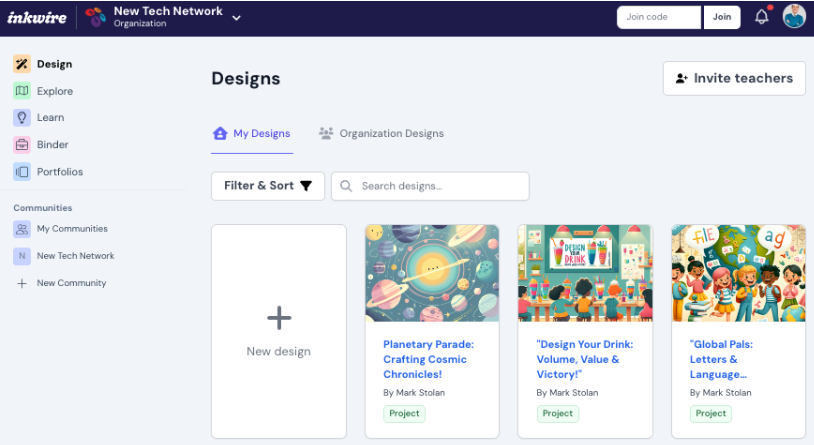Screen dimensions: 814x445
Task: Open New Tech Network community link
Action: click(x=75, y=256)
